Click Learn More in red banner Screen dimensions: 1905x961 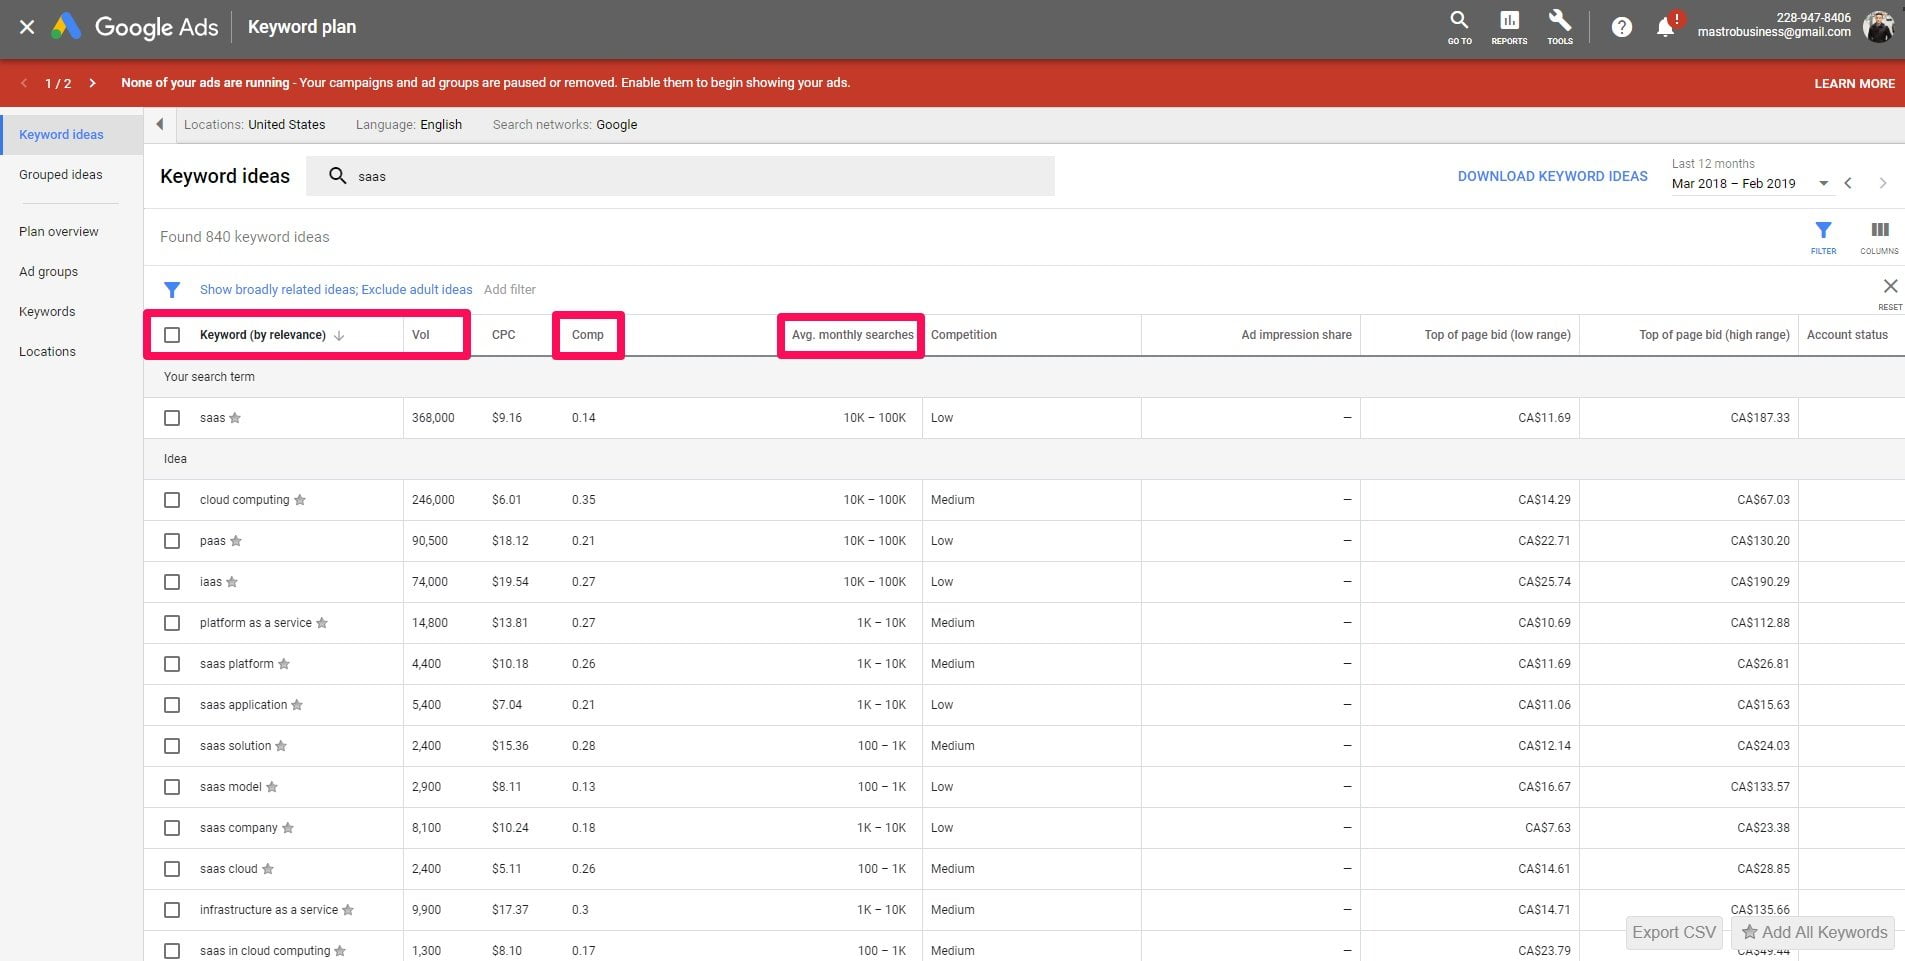coord(1854,83)
